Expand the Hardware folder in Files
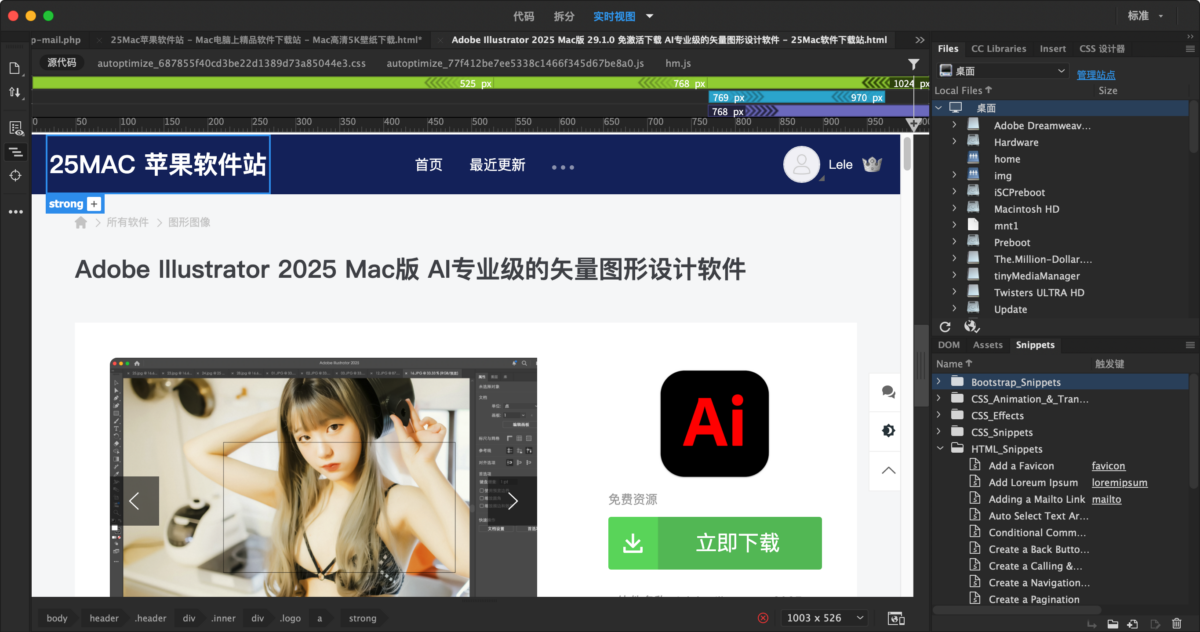Viewport: 1200px width, 632px height. [x=954, y=142]
